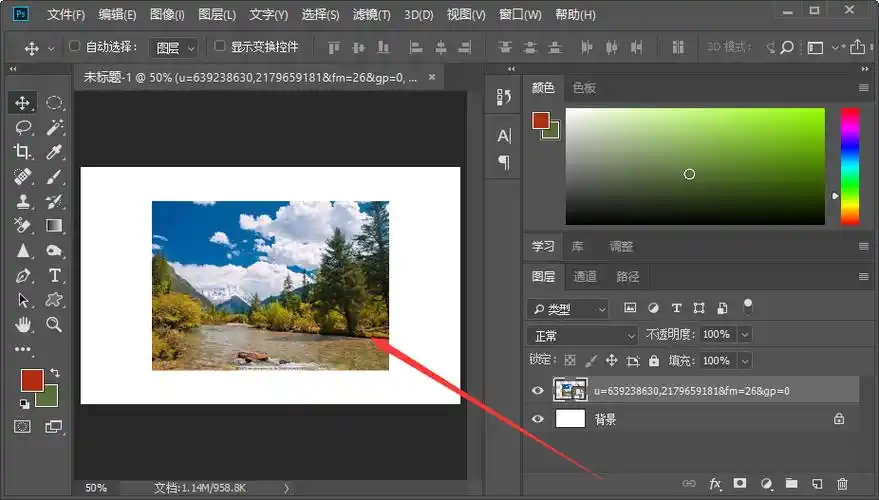
Task: Select the Magic Wand tool
Action: (54, 127)
